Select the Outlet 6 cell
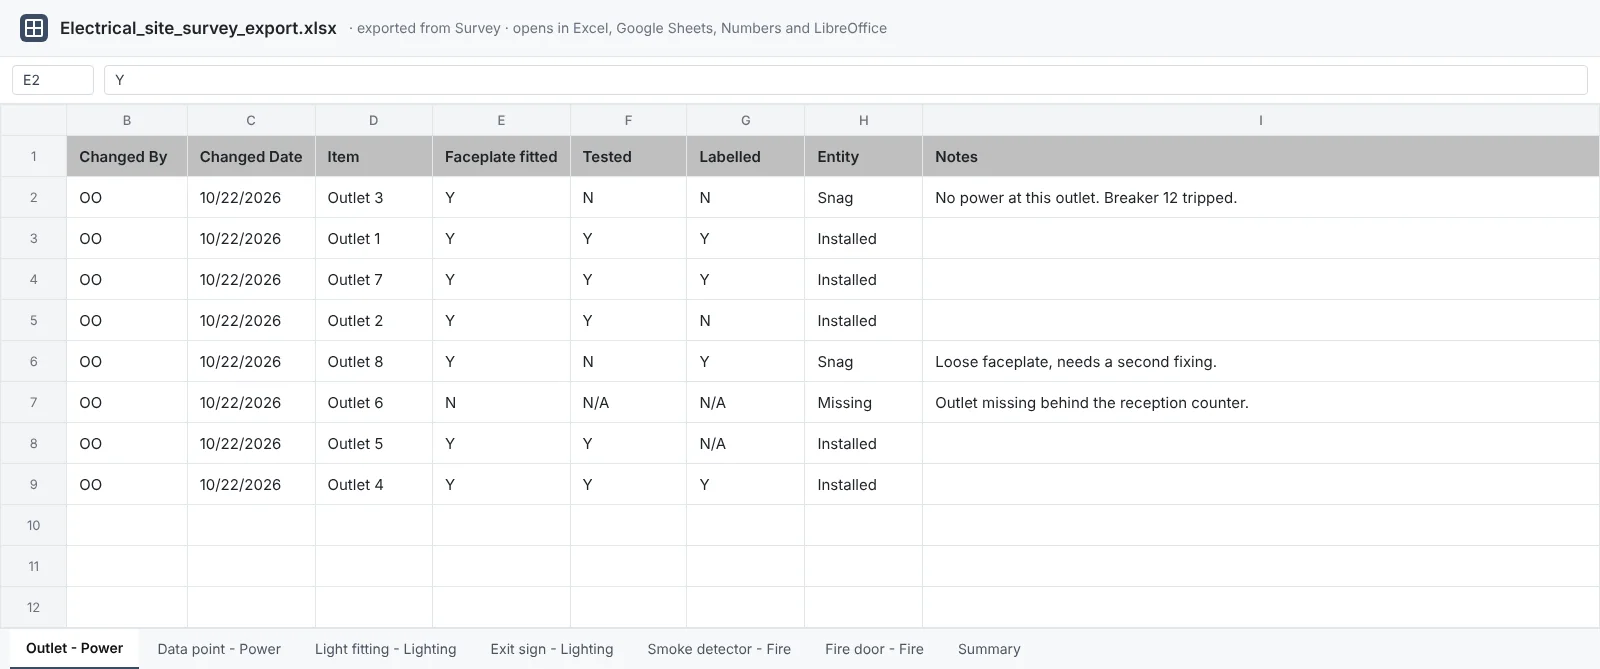The height and width of the screenshot is (669, 1600). [374, 402]
